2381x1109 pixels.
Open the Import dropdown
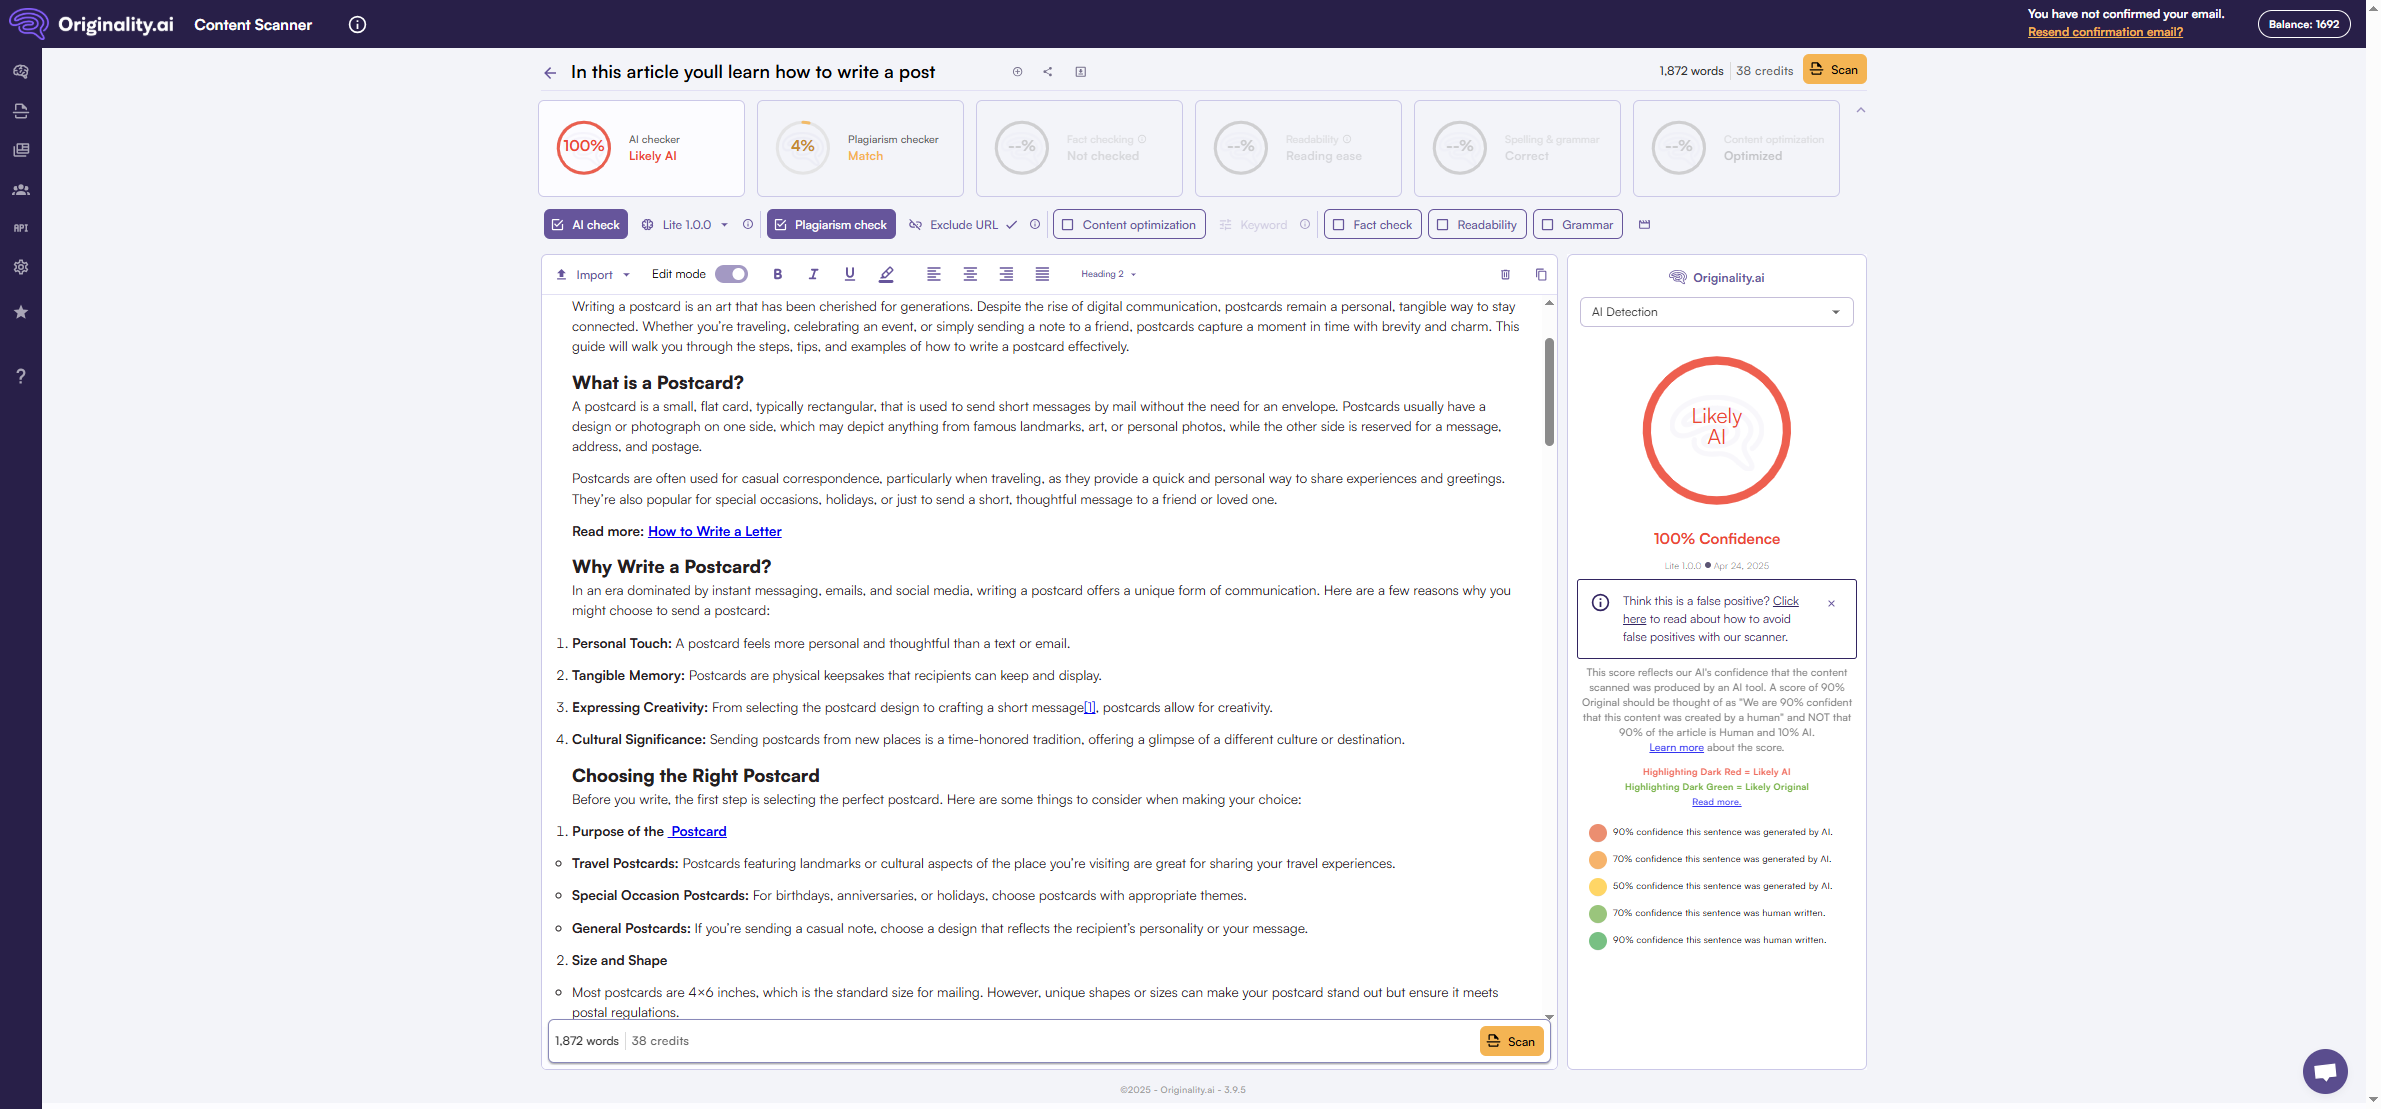[593, 274]
